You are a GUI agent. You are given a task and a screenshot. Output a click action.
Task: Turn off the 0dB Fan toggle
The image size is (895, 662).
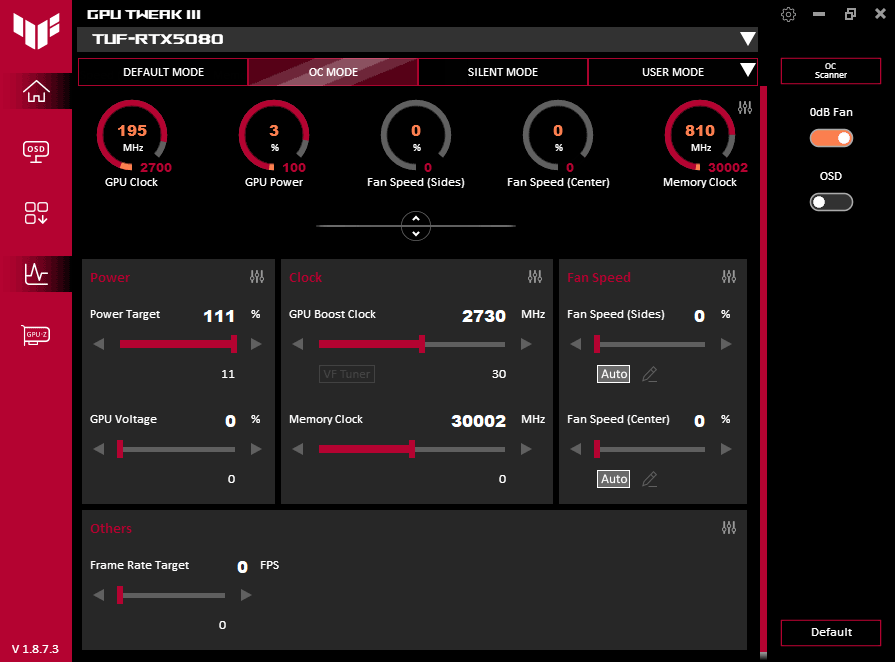point(831,138)
